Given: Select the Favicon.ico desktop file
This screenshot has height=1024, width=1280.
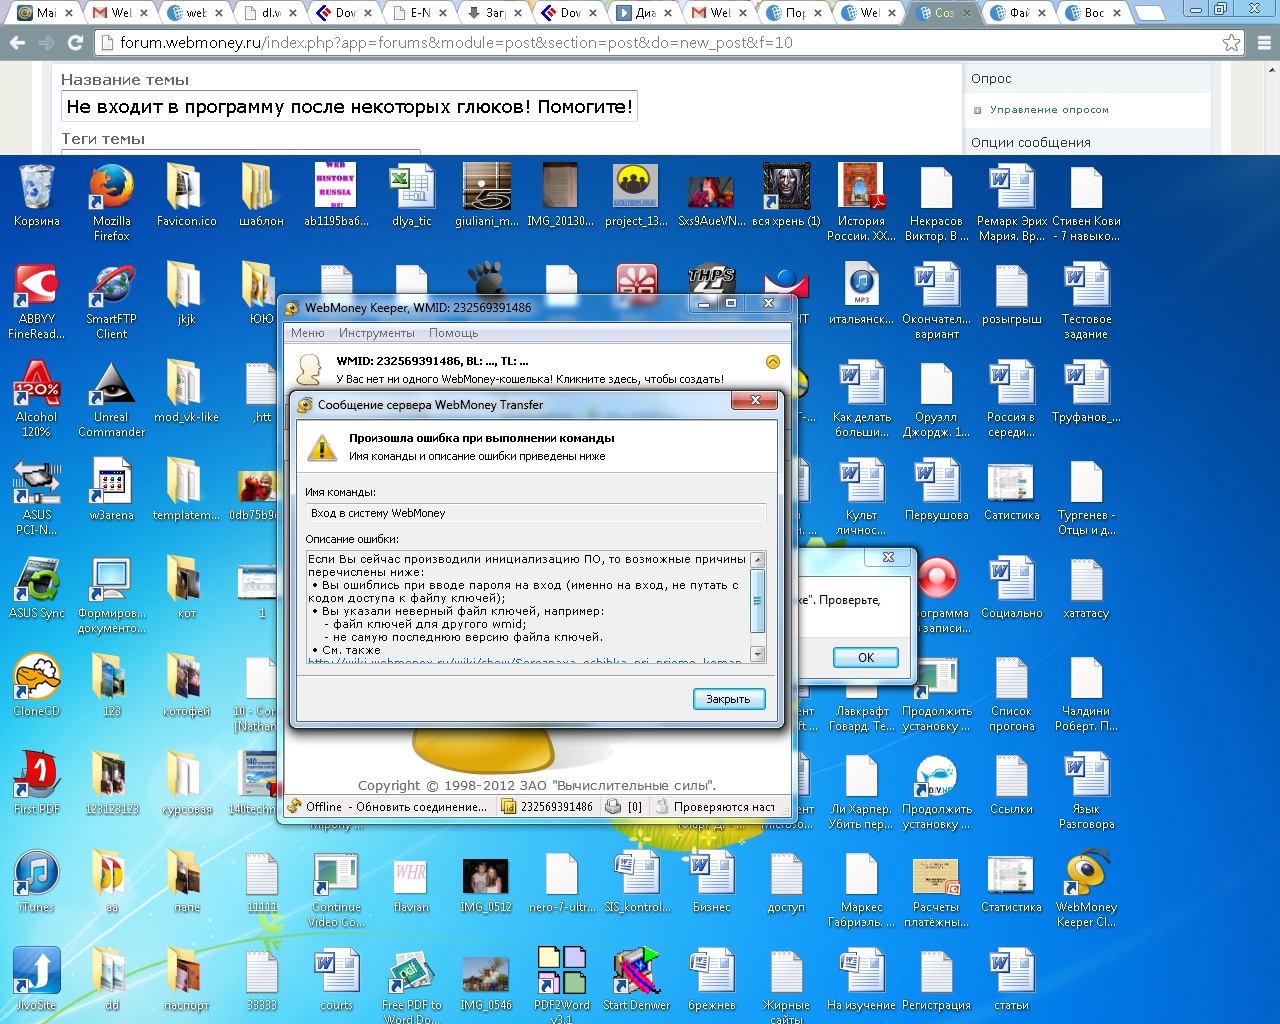Looking at the screenshot, I should 187,195.
